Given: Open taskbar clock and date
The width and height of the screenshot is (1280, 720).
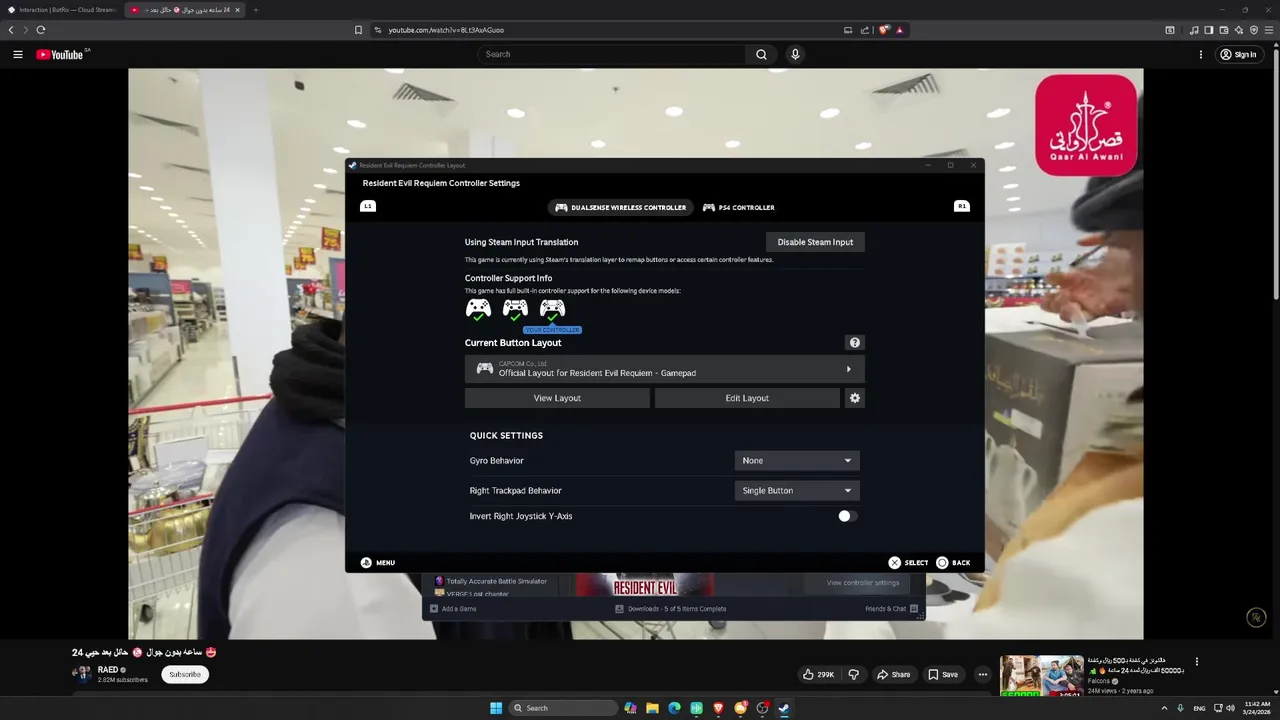Looking at the screenshot, I should tap(1256, 708).
